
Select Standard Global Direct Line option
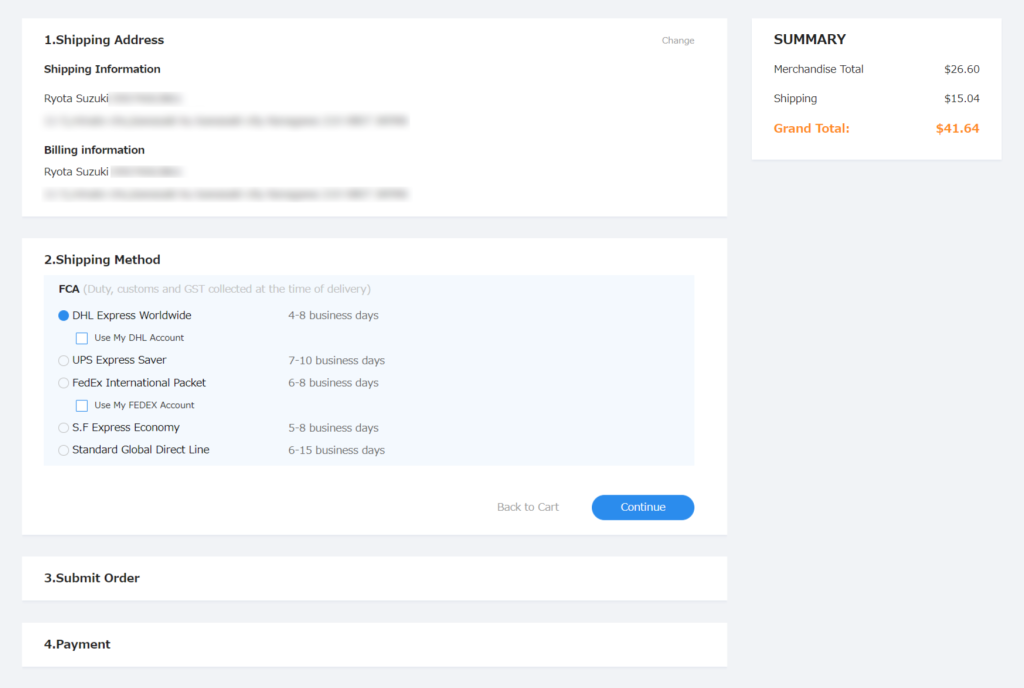(64, 451)
